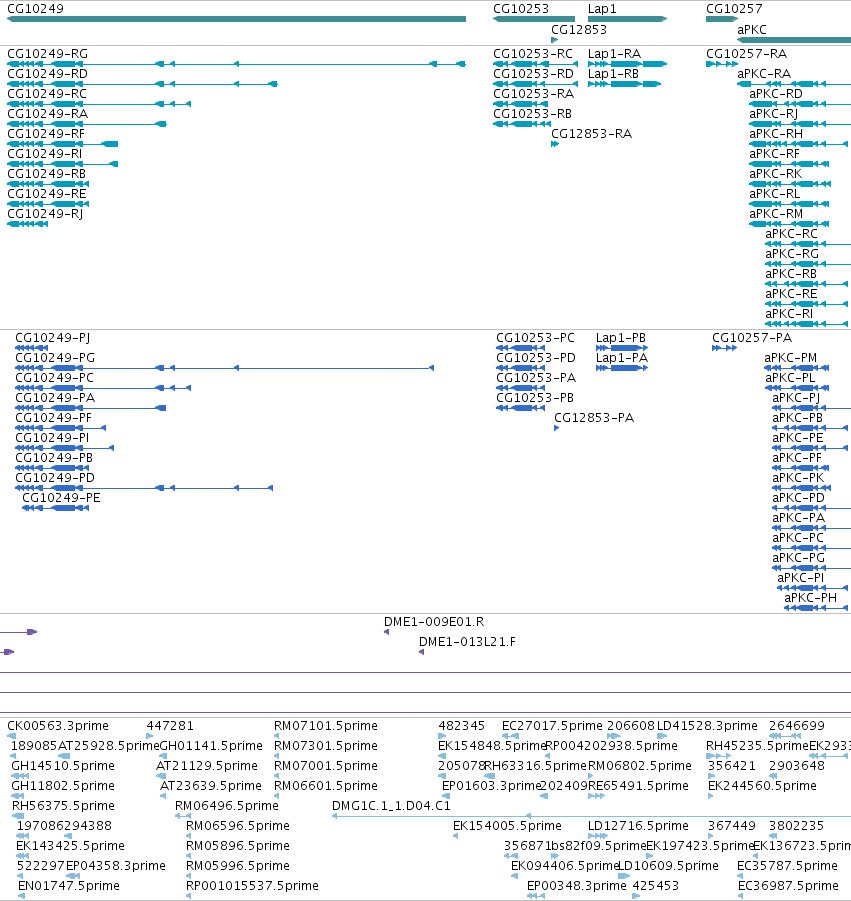Click protein label CG10253-PB
Viewport: 851px width, 901px height.
pos(534,398)
